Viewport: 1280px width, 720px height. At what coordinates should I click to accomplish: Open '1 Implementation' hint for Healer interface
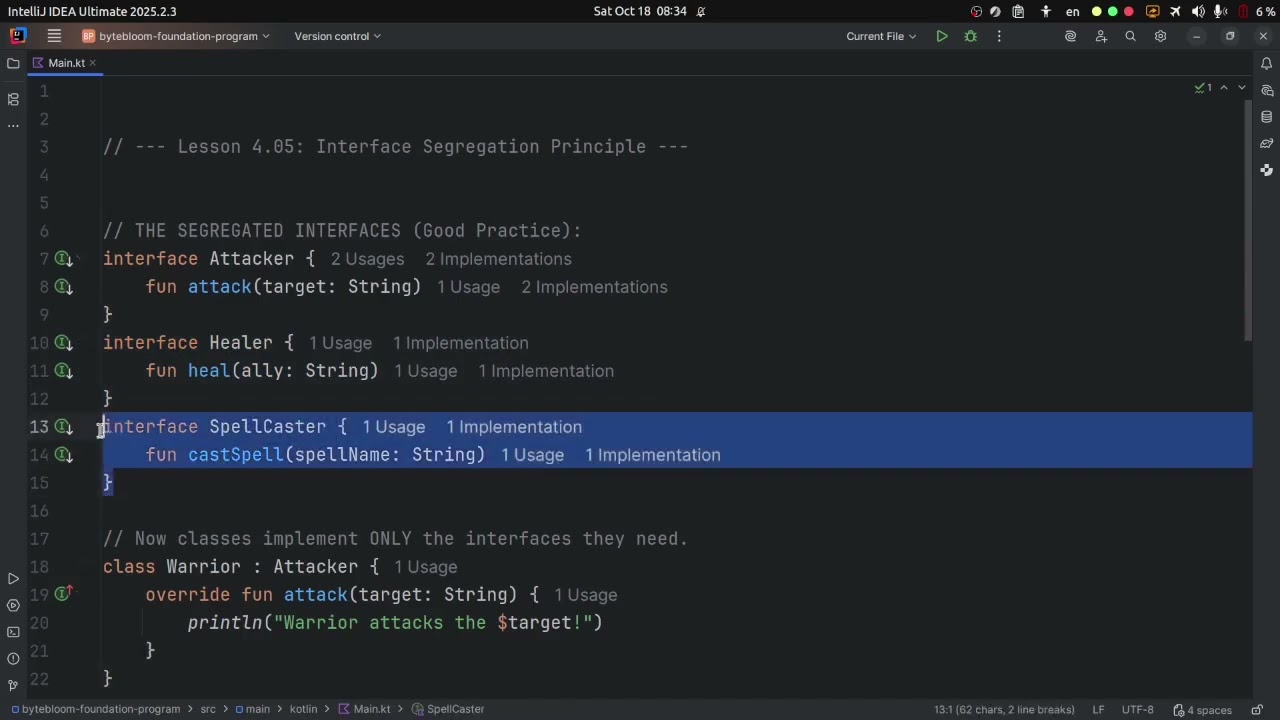tap(460, 343)
